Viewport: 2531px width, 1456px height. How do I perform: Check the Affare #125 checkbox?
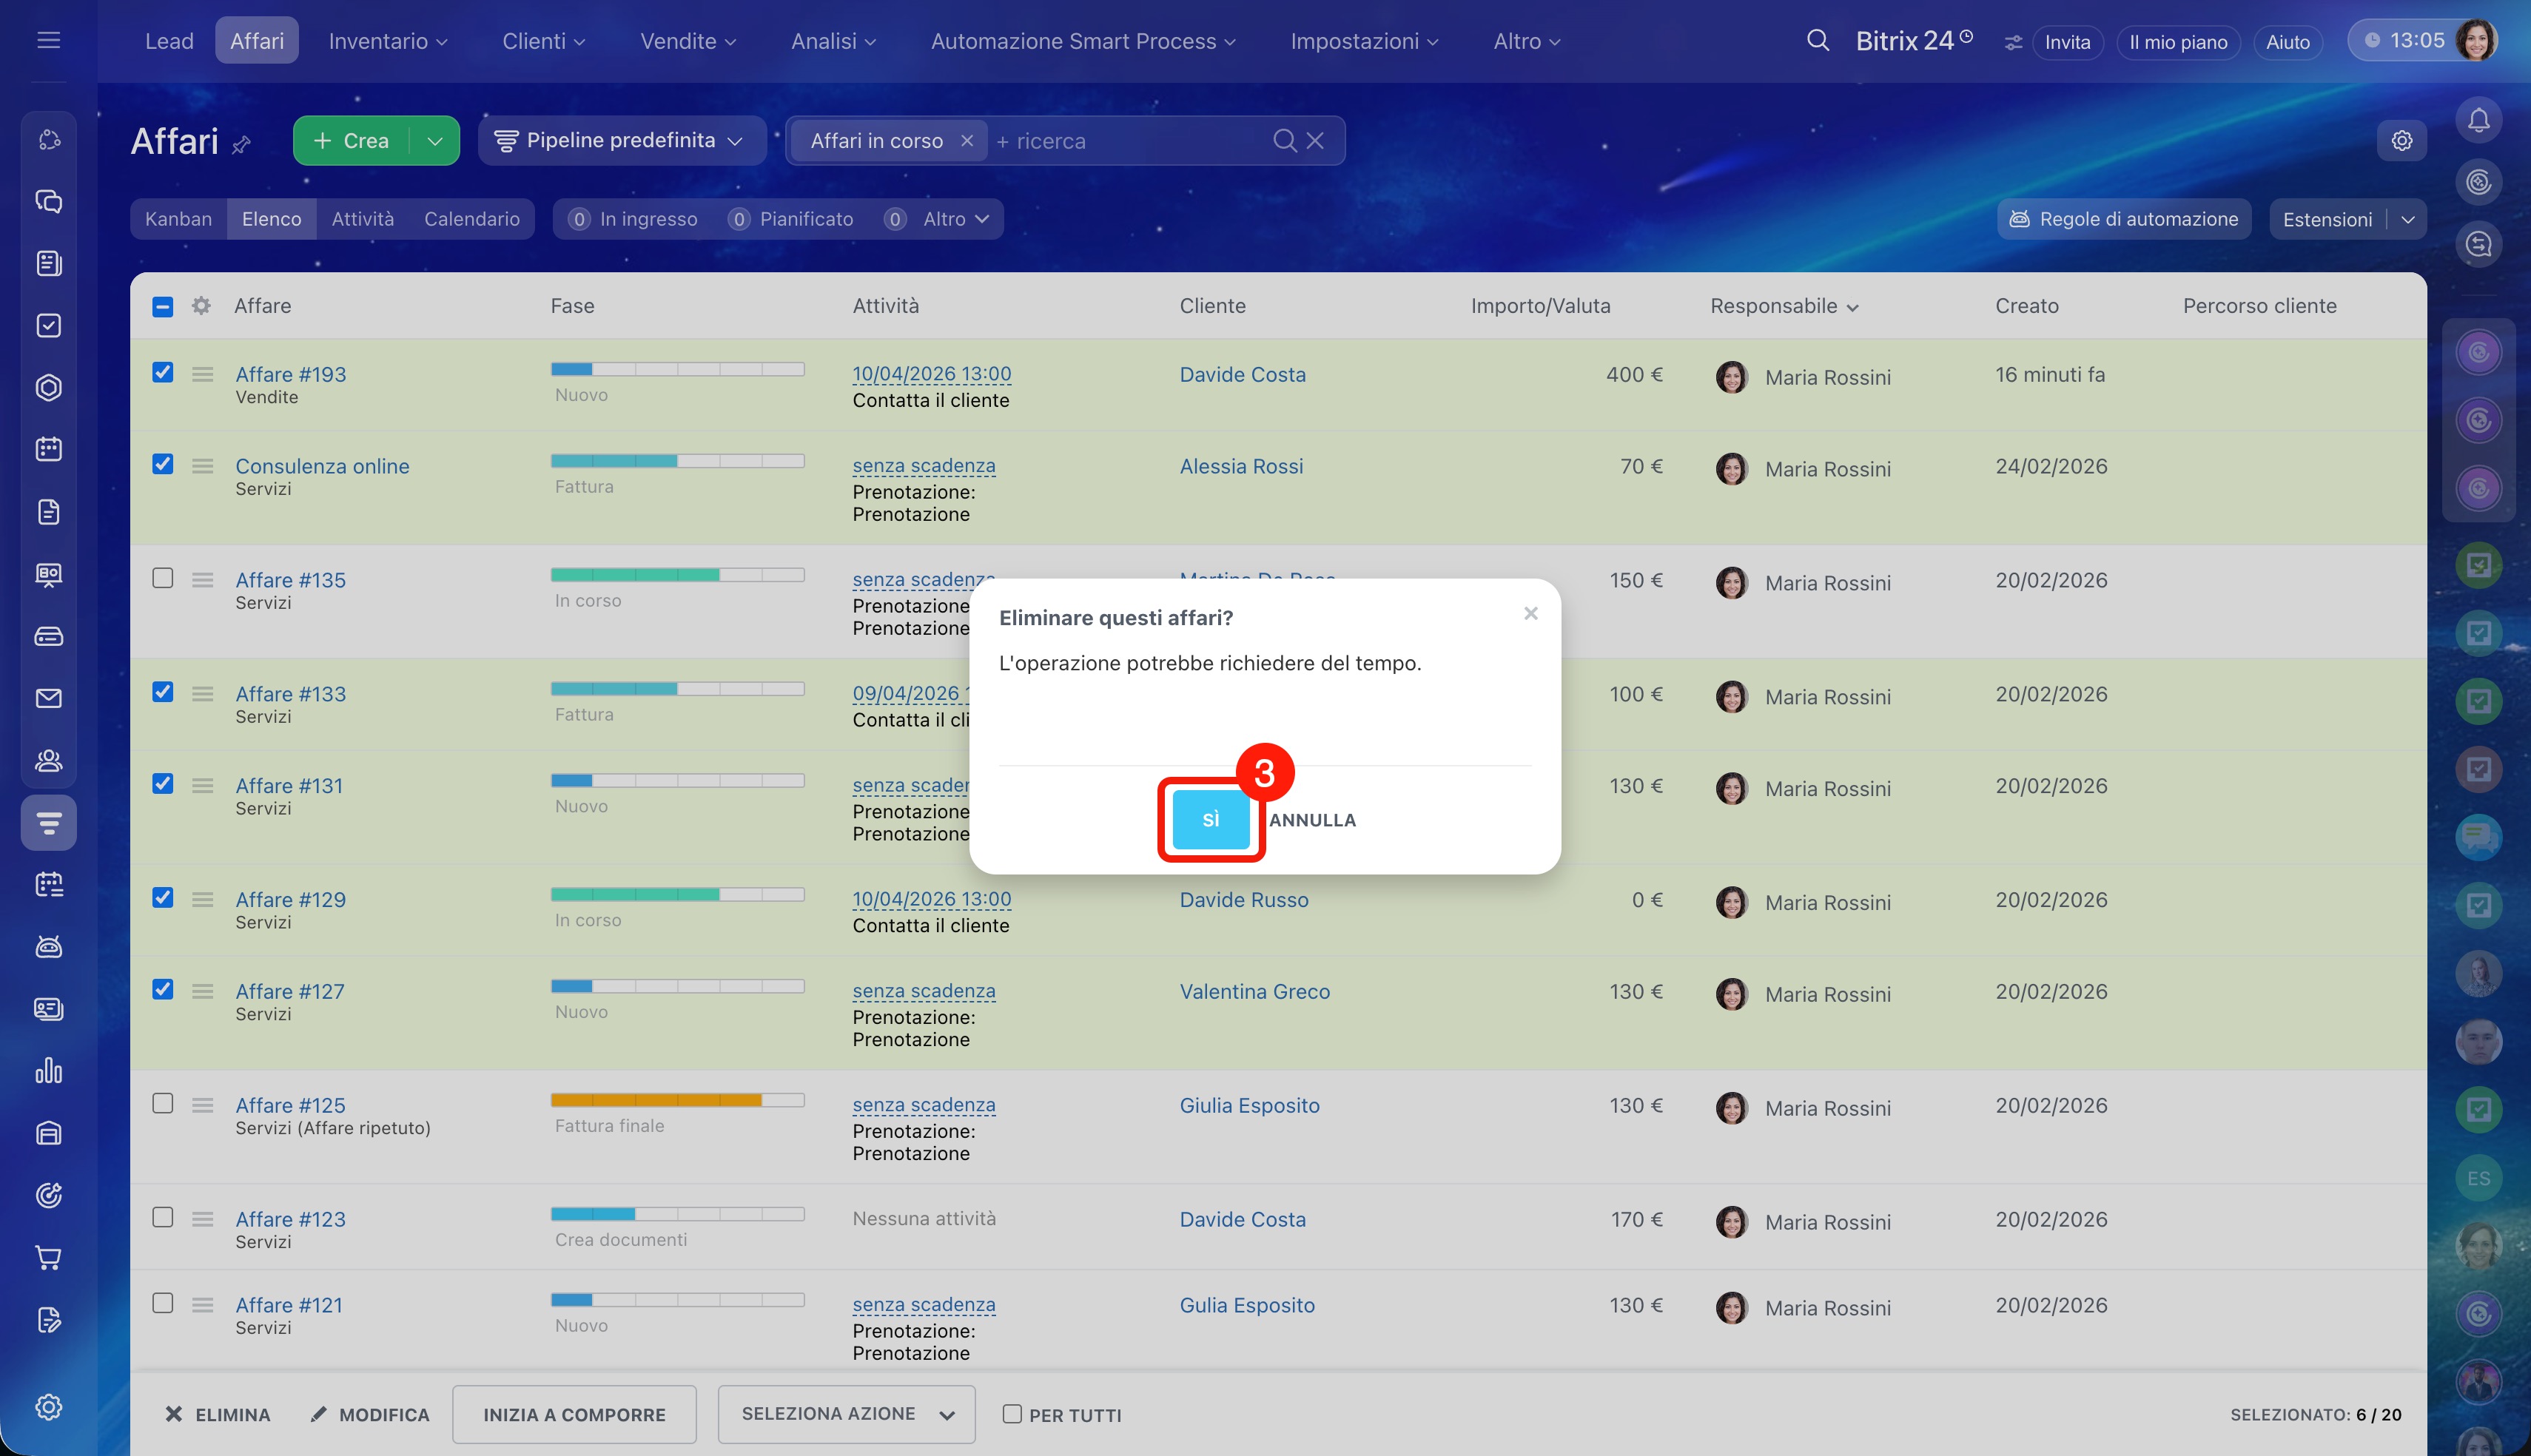pyautogui.click(x=163, y=1103)
